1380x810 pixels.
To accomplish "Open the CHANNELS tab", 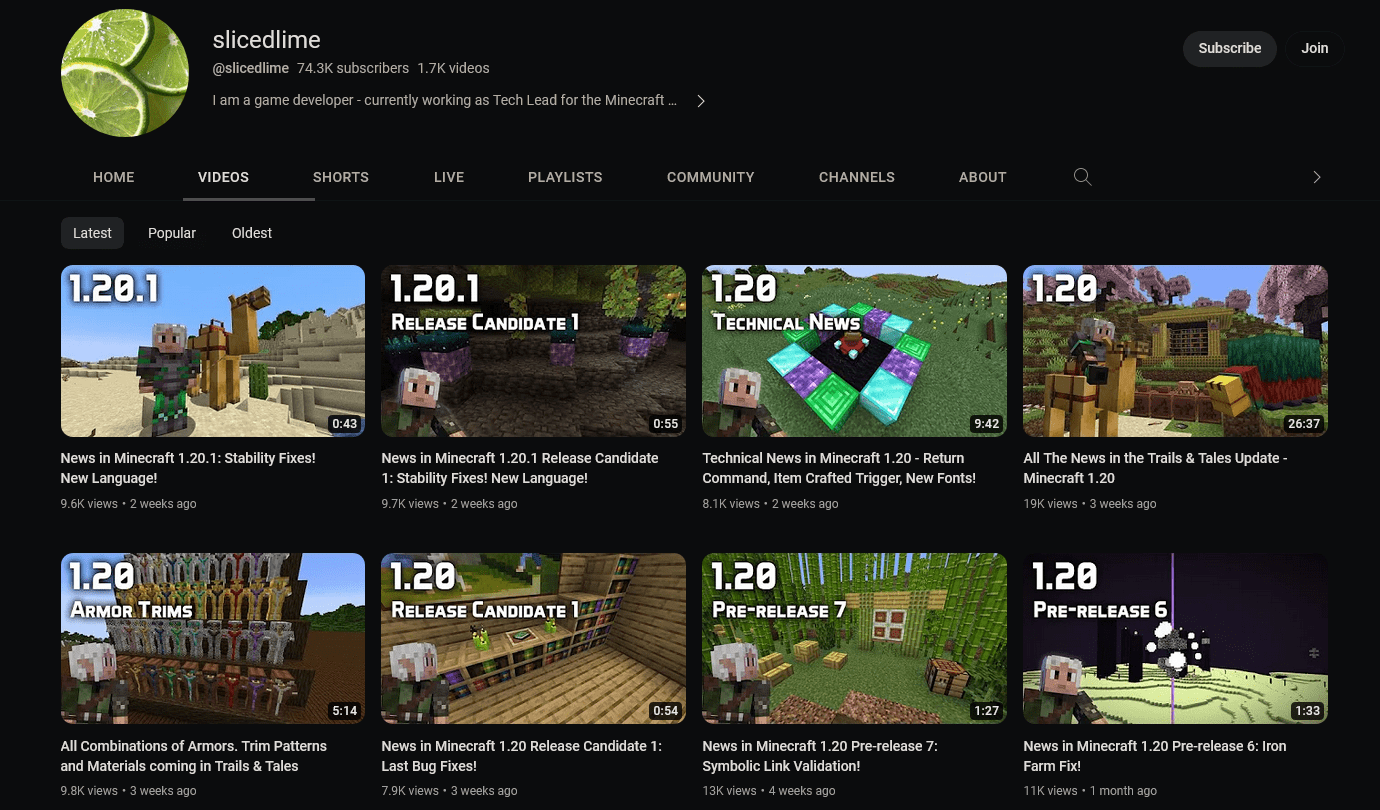I will pos(857,177).
